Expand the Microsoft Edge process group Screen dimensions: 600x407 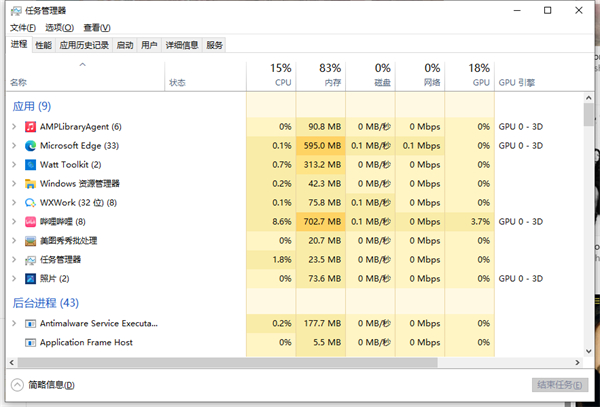13,146
